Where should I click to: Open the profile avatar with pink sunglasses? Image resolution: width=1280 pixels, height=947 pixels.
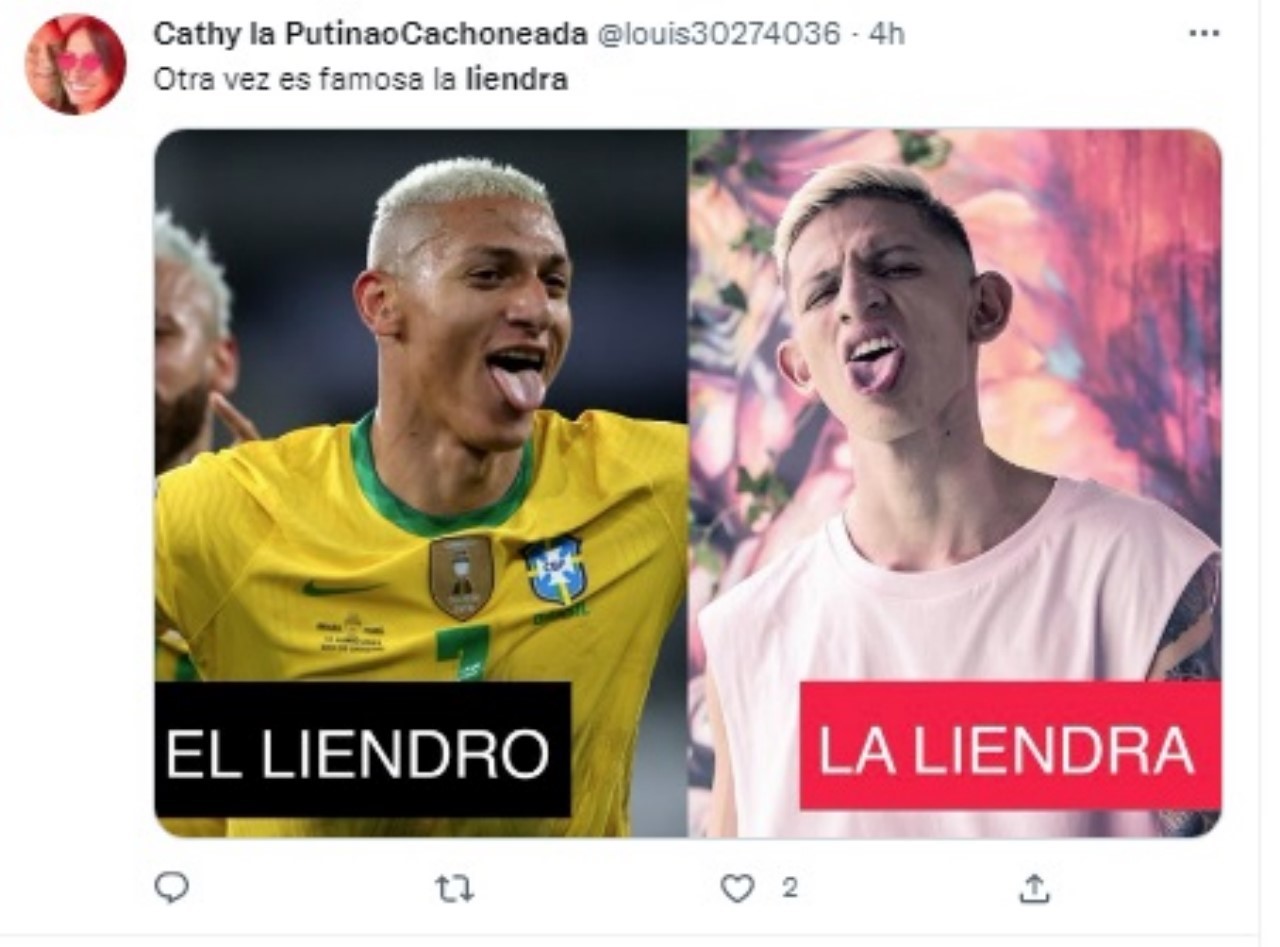coord(75,64)
